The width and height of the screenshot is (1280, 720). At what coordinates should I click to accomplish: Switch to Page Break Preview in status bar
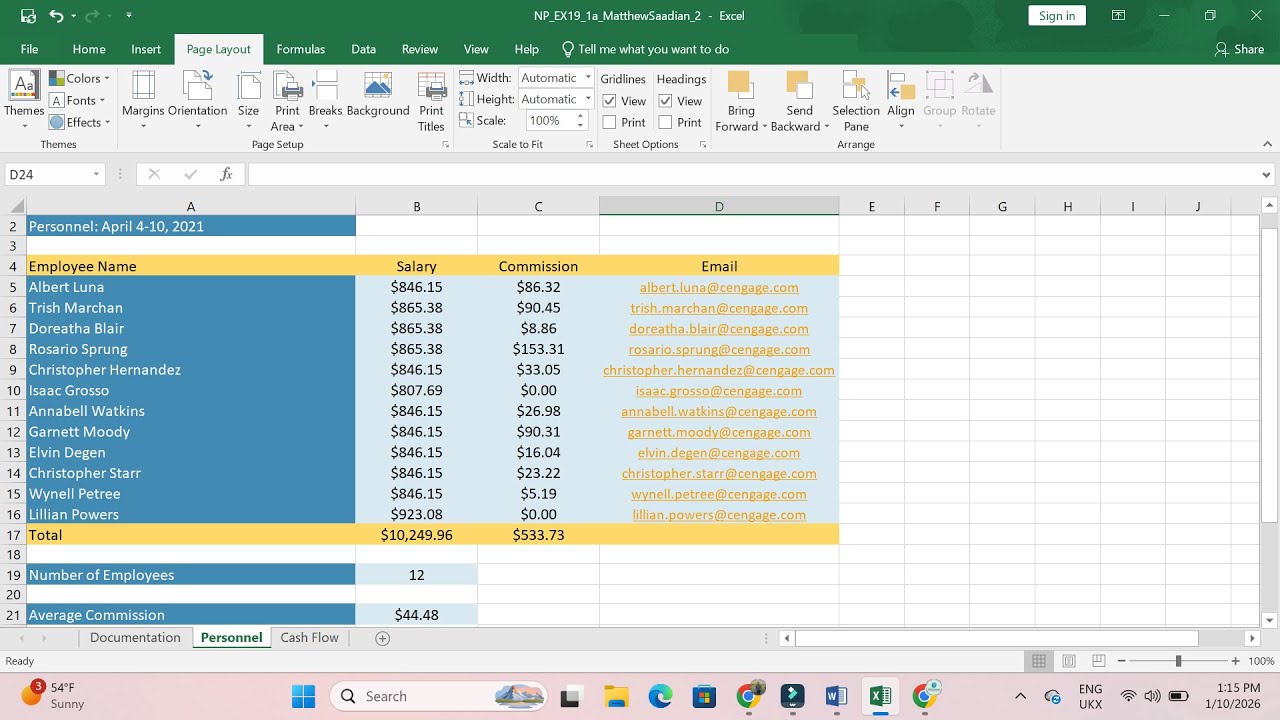point(1098,661)
